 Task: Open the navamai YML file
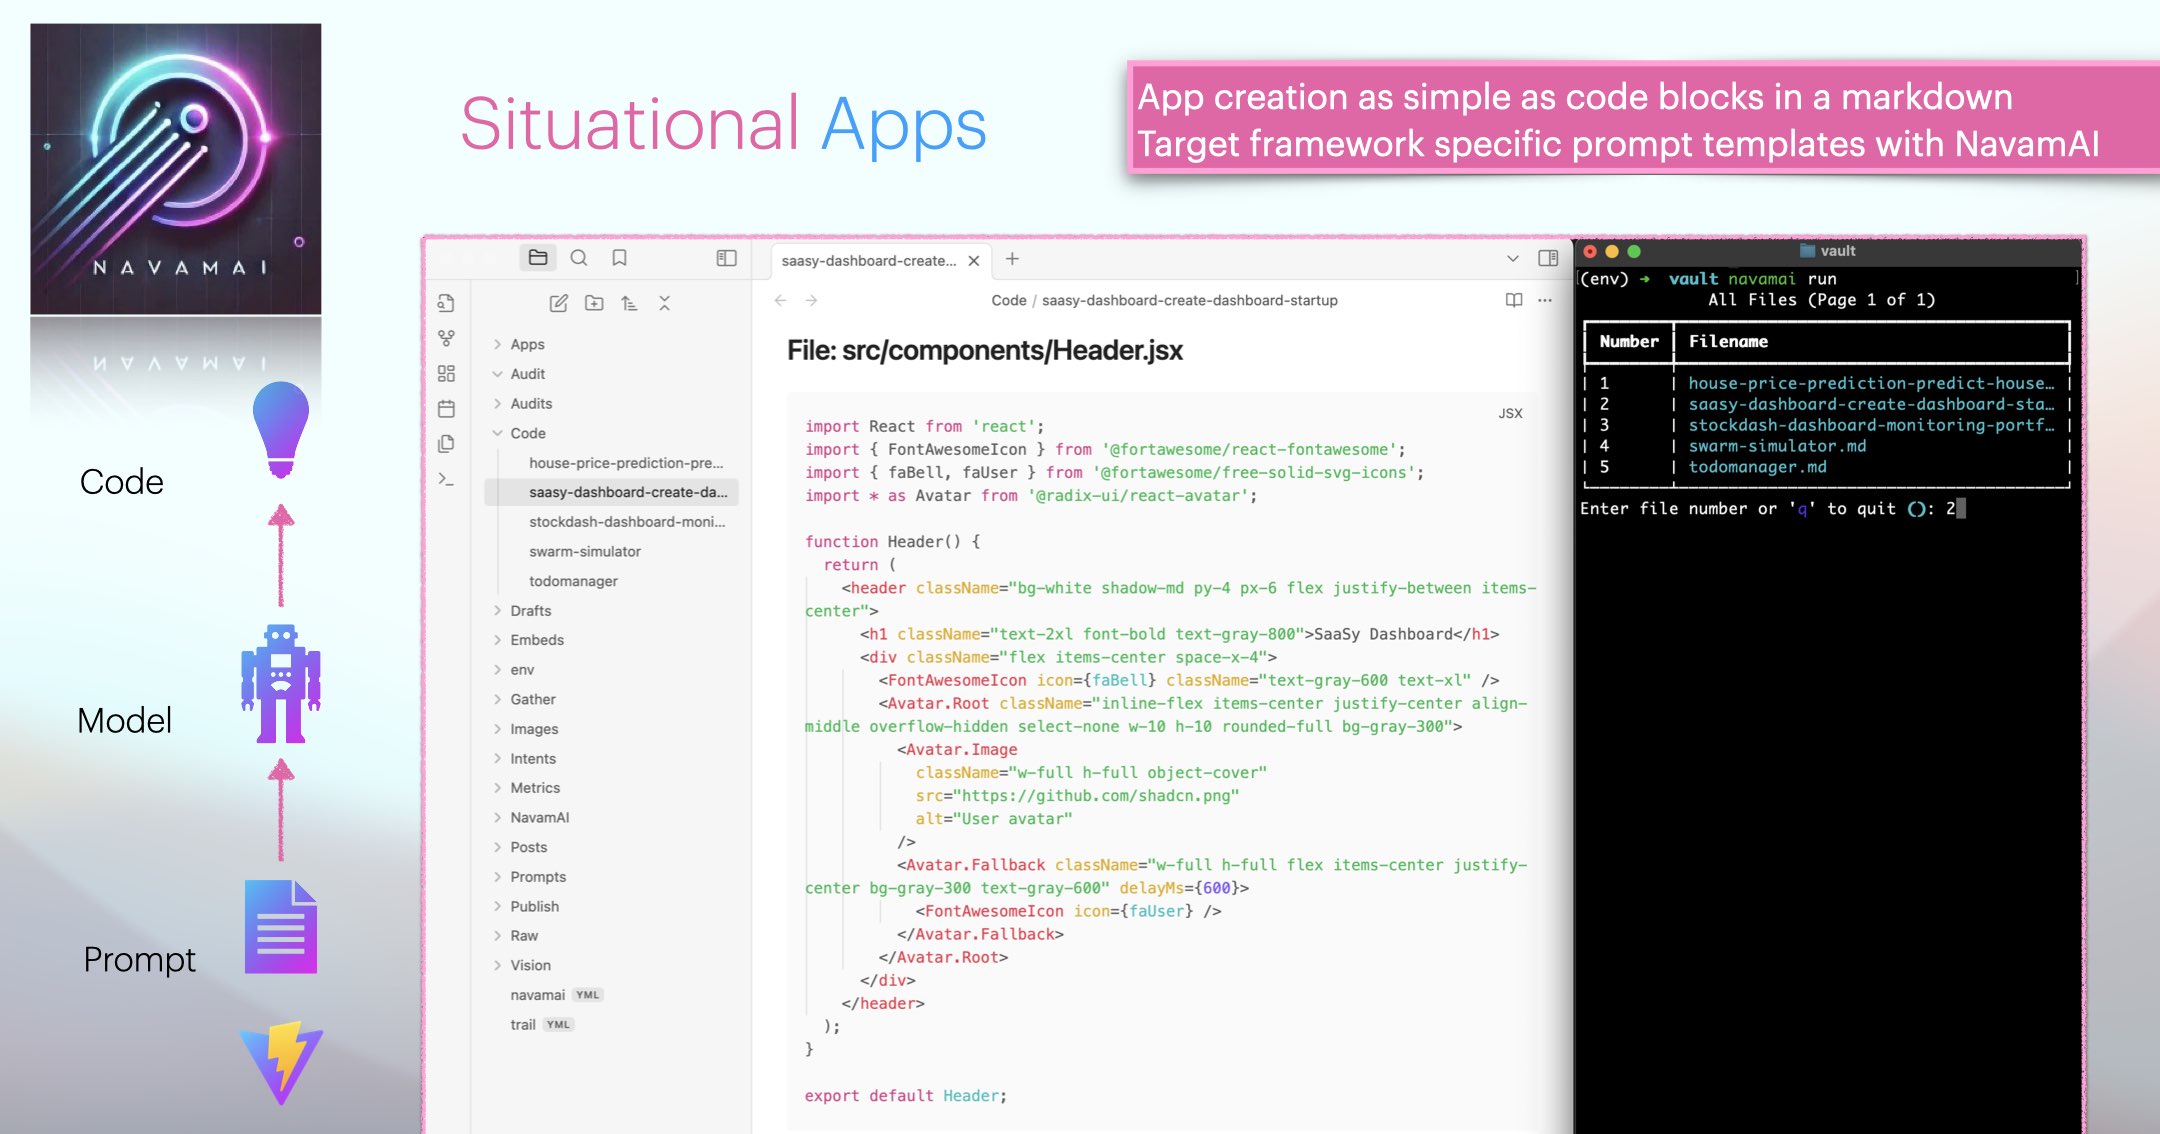click(556, 995)
